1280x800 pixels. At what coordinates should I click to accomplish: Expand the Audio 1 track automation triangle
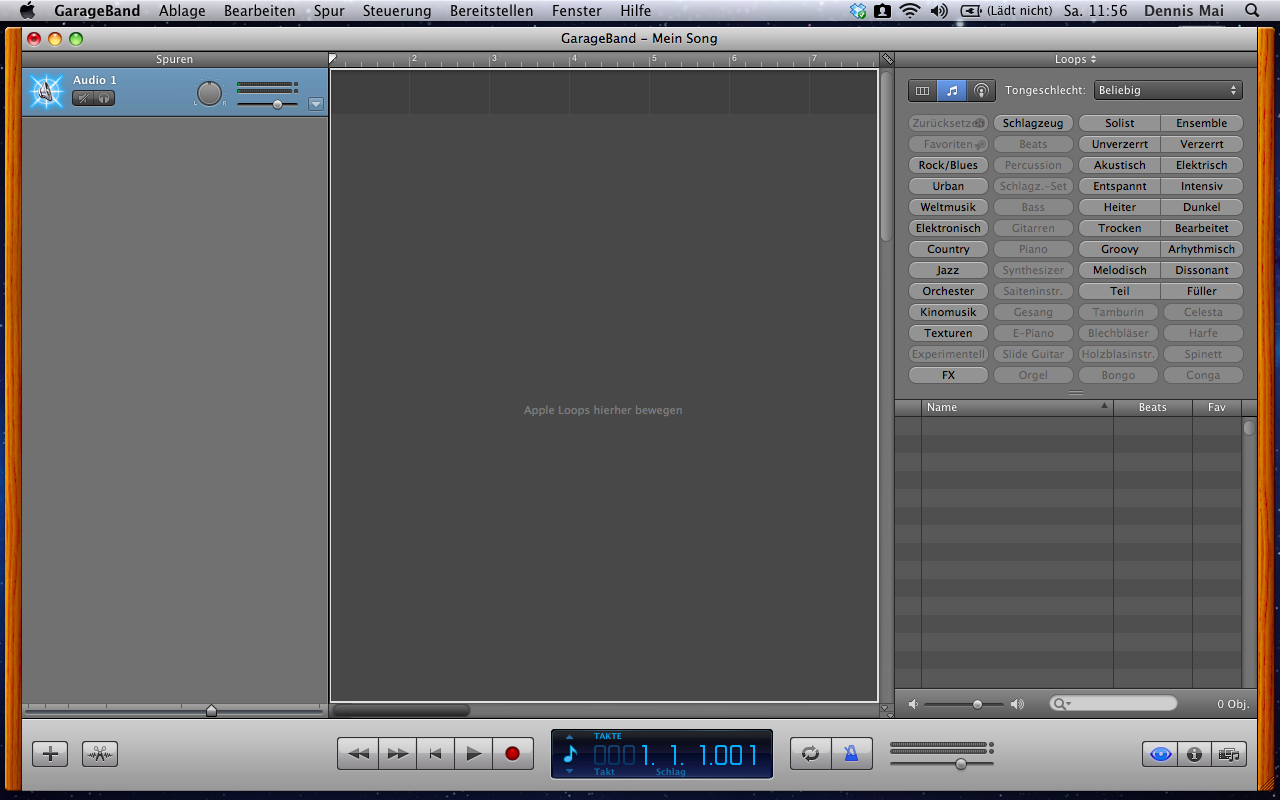(316, 104)
